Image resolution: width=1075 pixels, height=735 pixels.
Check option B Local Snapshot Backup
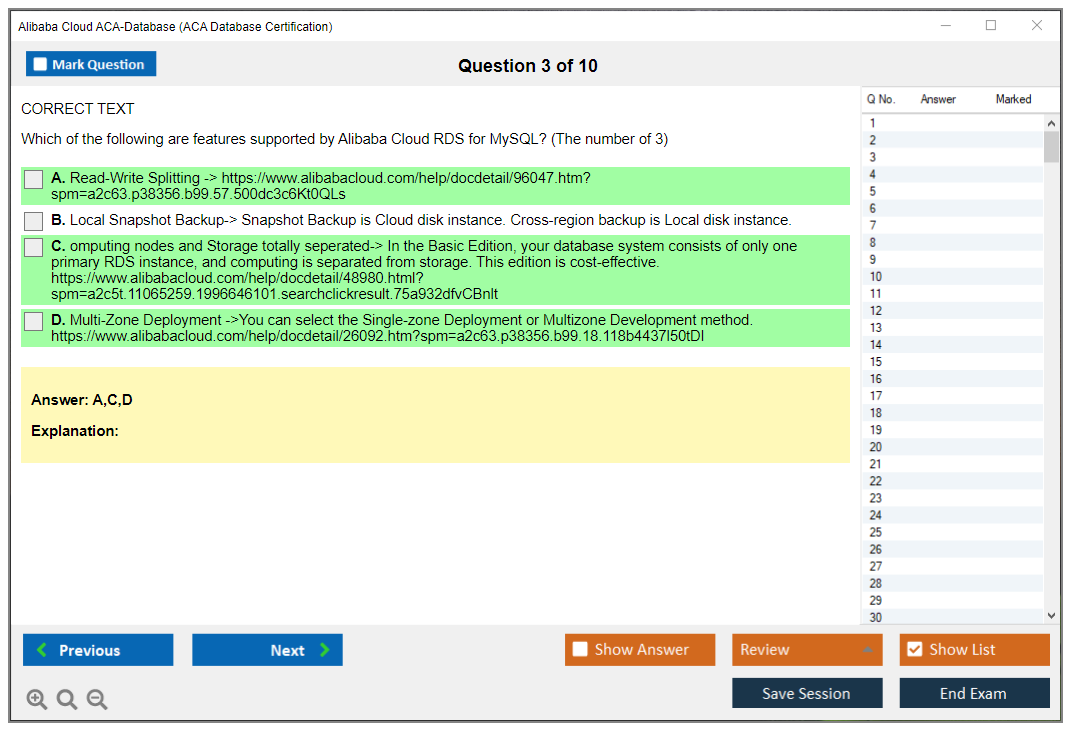(x=33, y=221)
